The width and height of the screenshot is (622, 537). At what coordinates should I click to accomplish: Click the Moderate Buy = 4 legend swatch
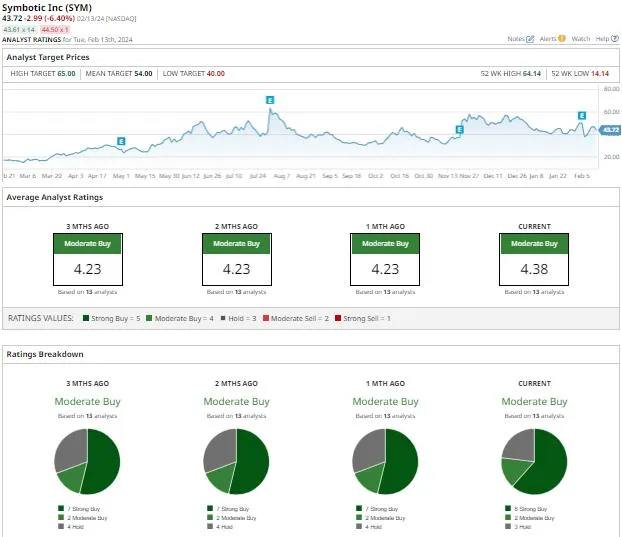coord(149,318)
